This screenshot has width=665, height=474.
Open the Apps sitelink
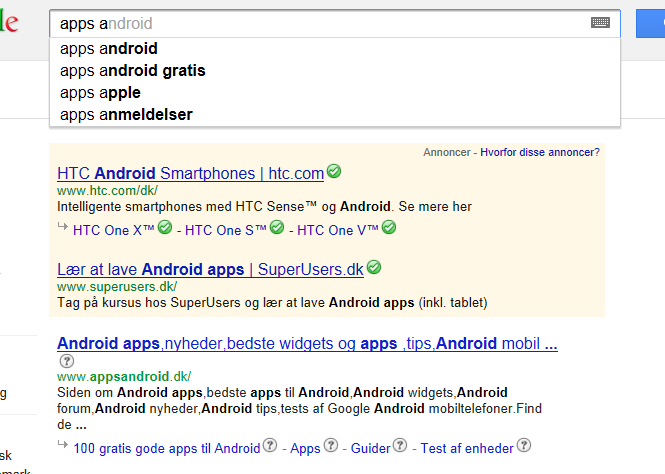pos(305,448)
